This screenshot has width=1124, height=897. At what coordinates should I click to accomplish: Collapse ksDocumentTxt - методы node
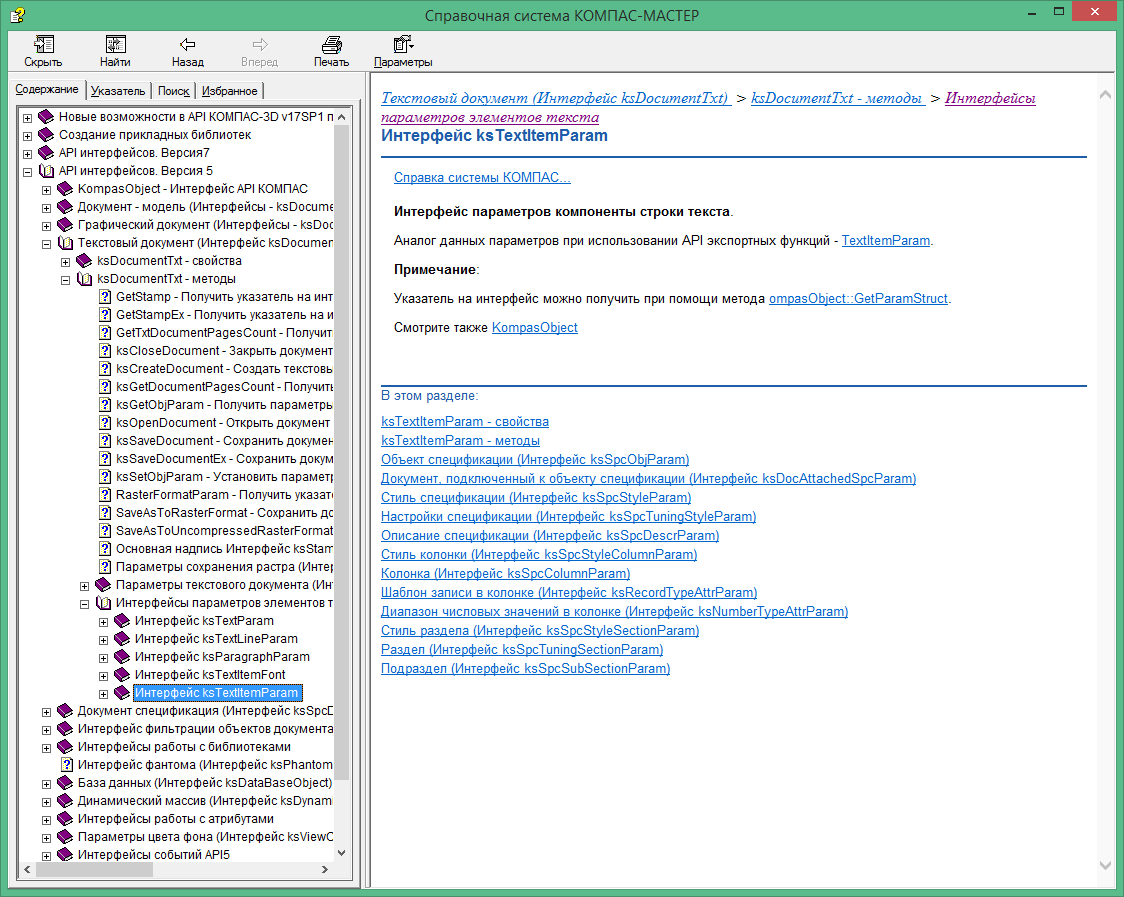click(65, 280)
